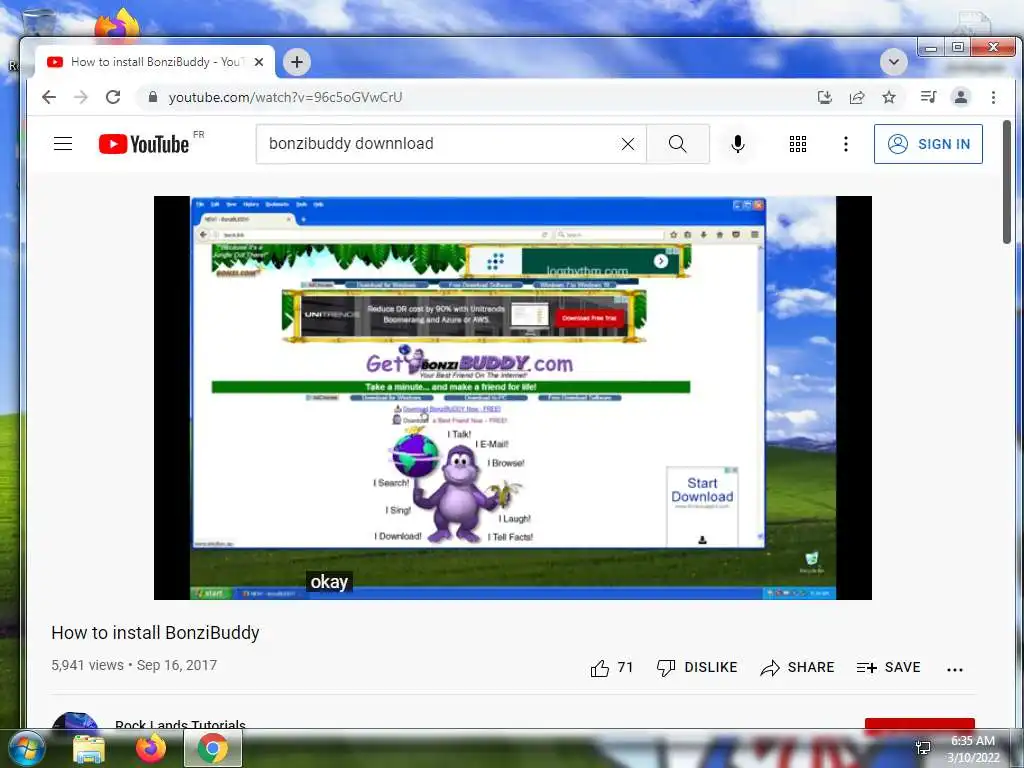This screenshot has width=1024, height=768.
Task: Click the video player to pause
Action: [x=513, y=398]
